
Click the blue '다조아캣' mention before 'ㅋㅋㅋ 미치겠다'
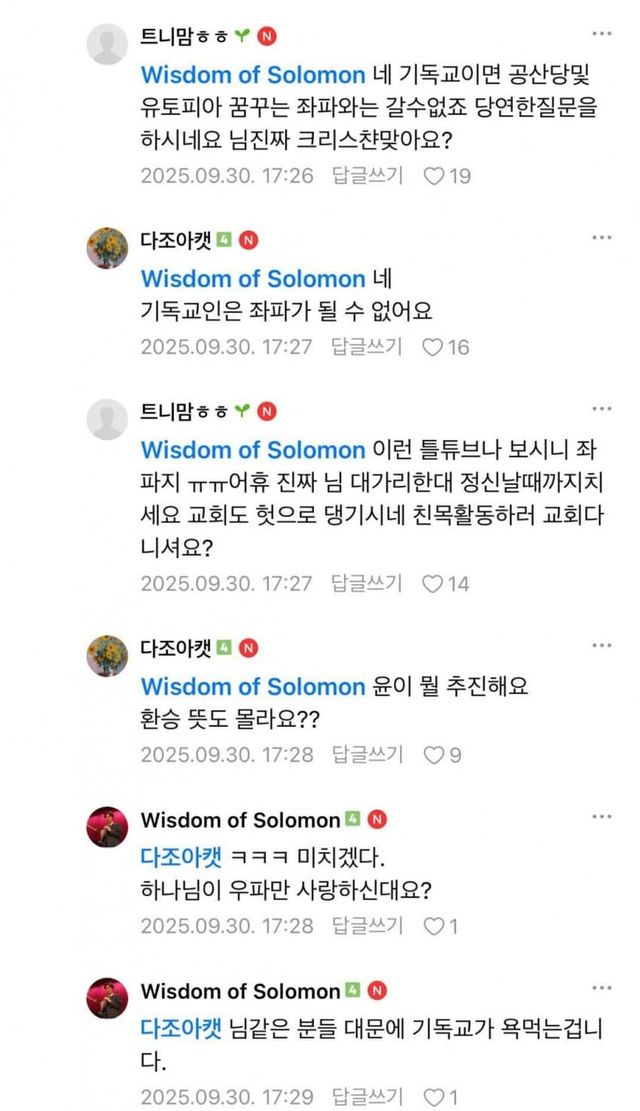click(x=182, y=858)
